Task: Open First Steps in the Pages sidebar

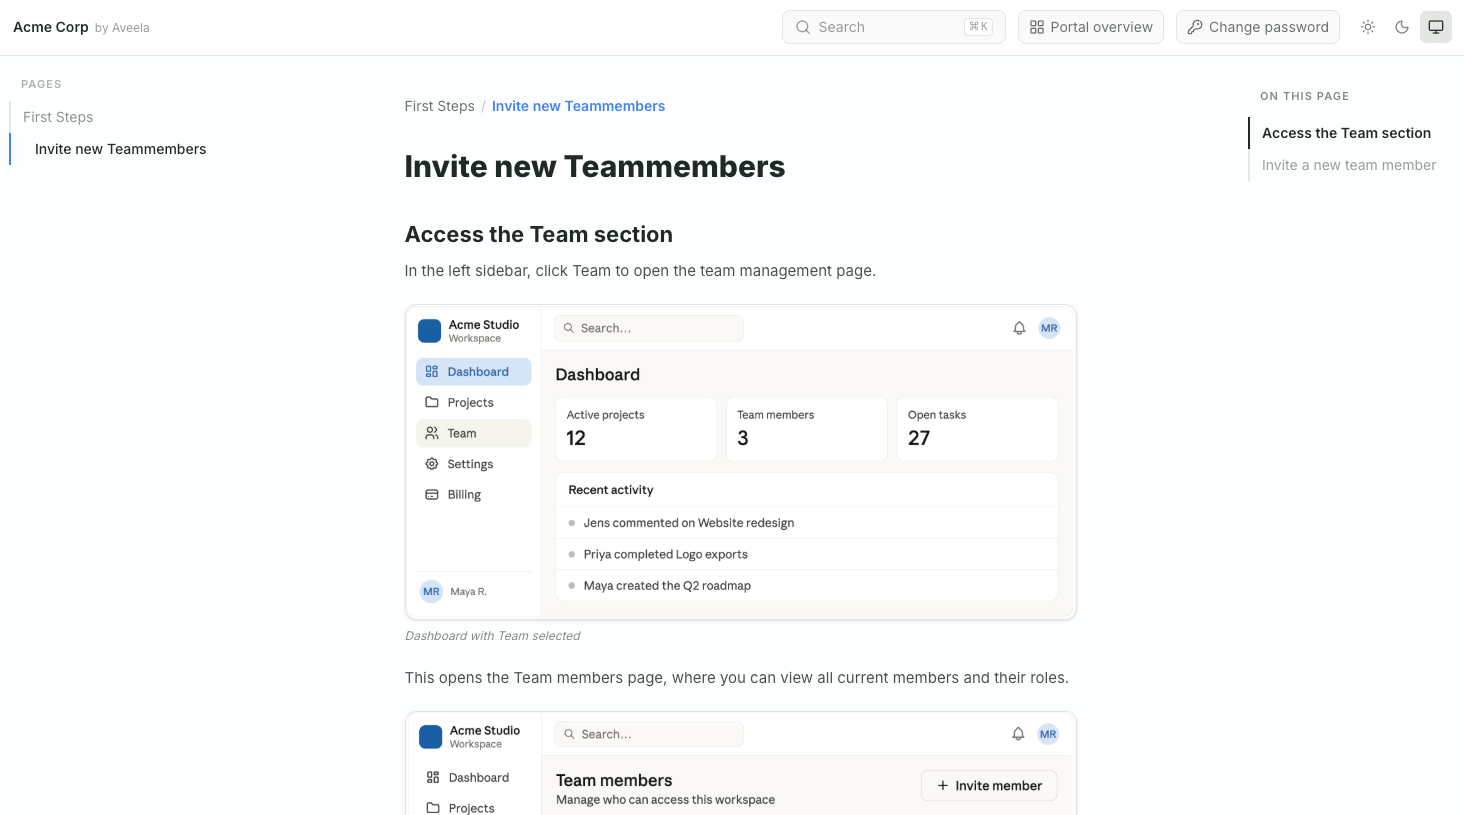Action: coord(58,117)
